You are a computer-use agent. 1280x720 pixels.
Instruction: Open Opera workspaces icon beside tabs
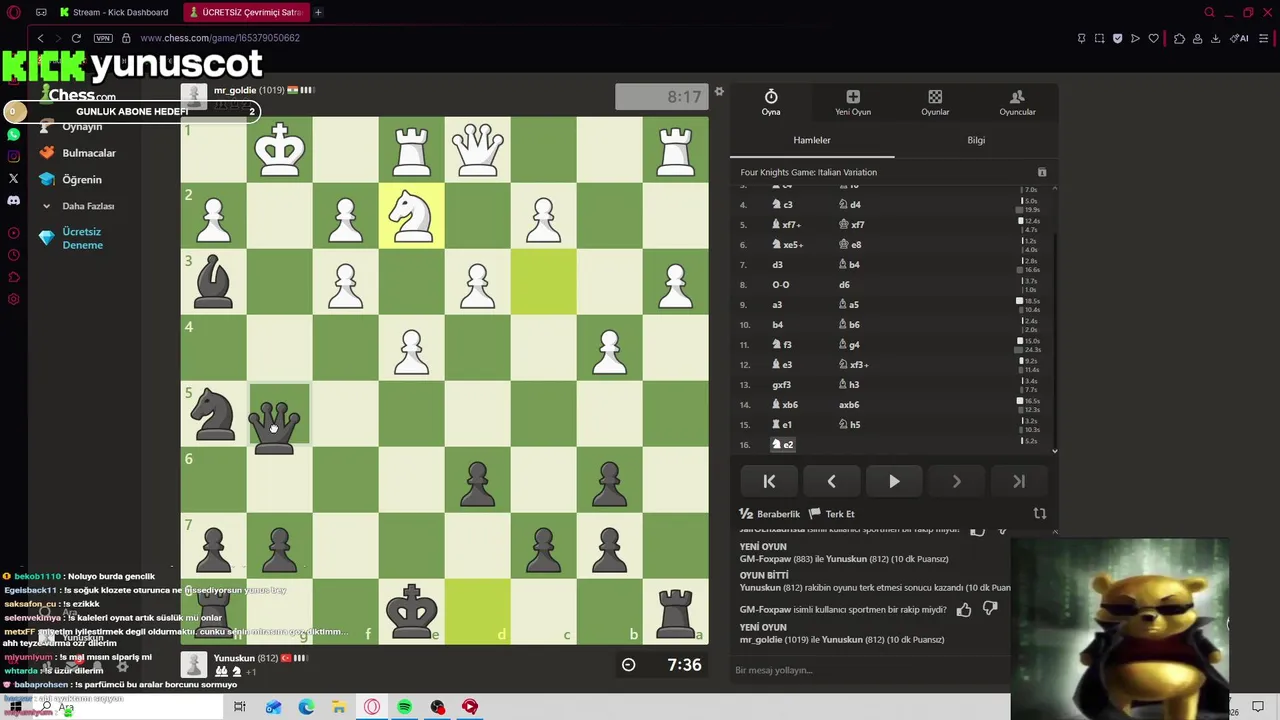click(41, 12)
